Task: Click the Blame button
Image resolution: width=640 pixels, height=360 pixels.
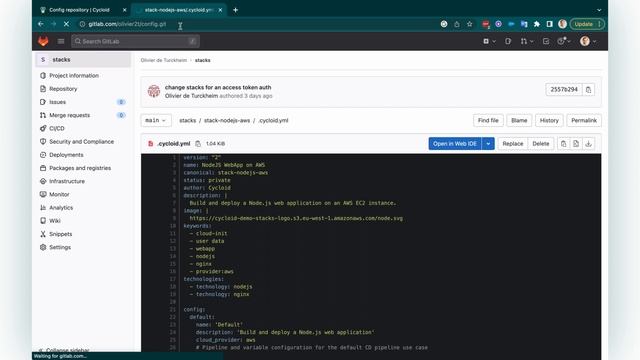Action: point(519,120)
